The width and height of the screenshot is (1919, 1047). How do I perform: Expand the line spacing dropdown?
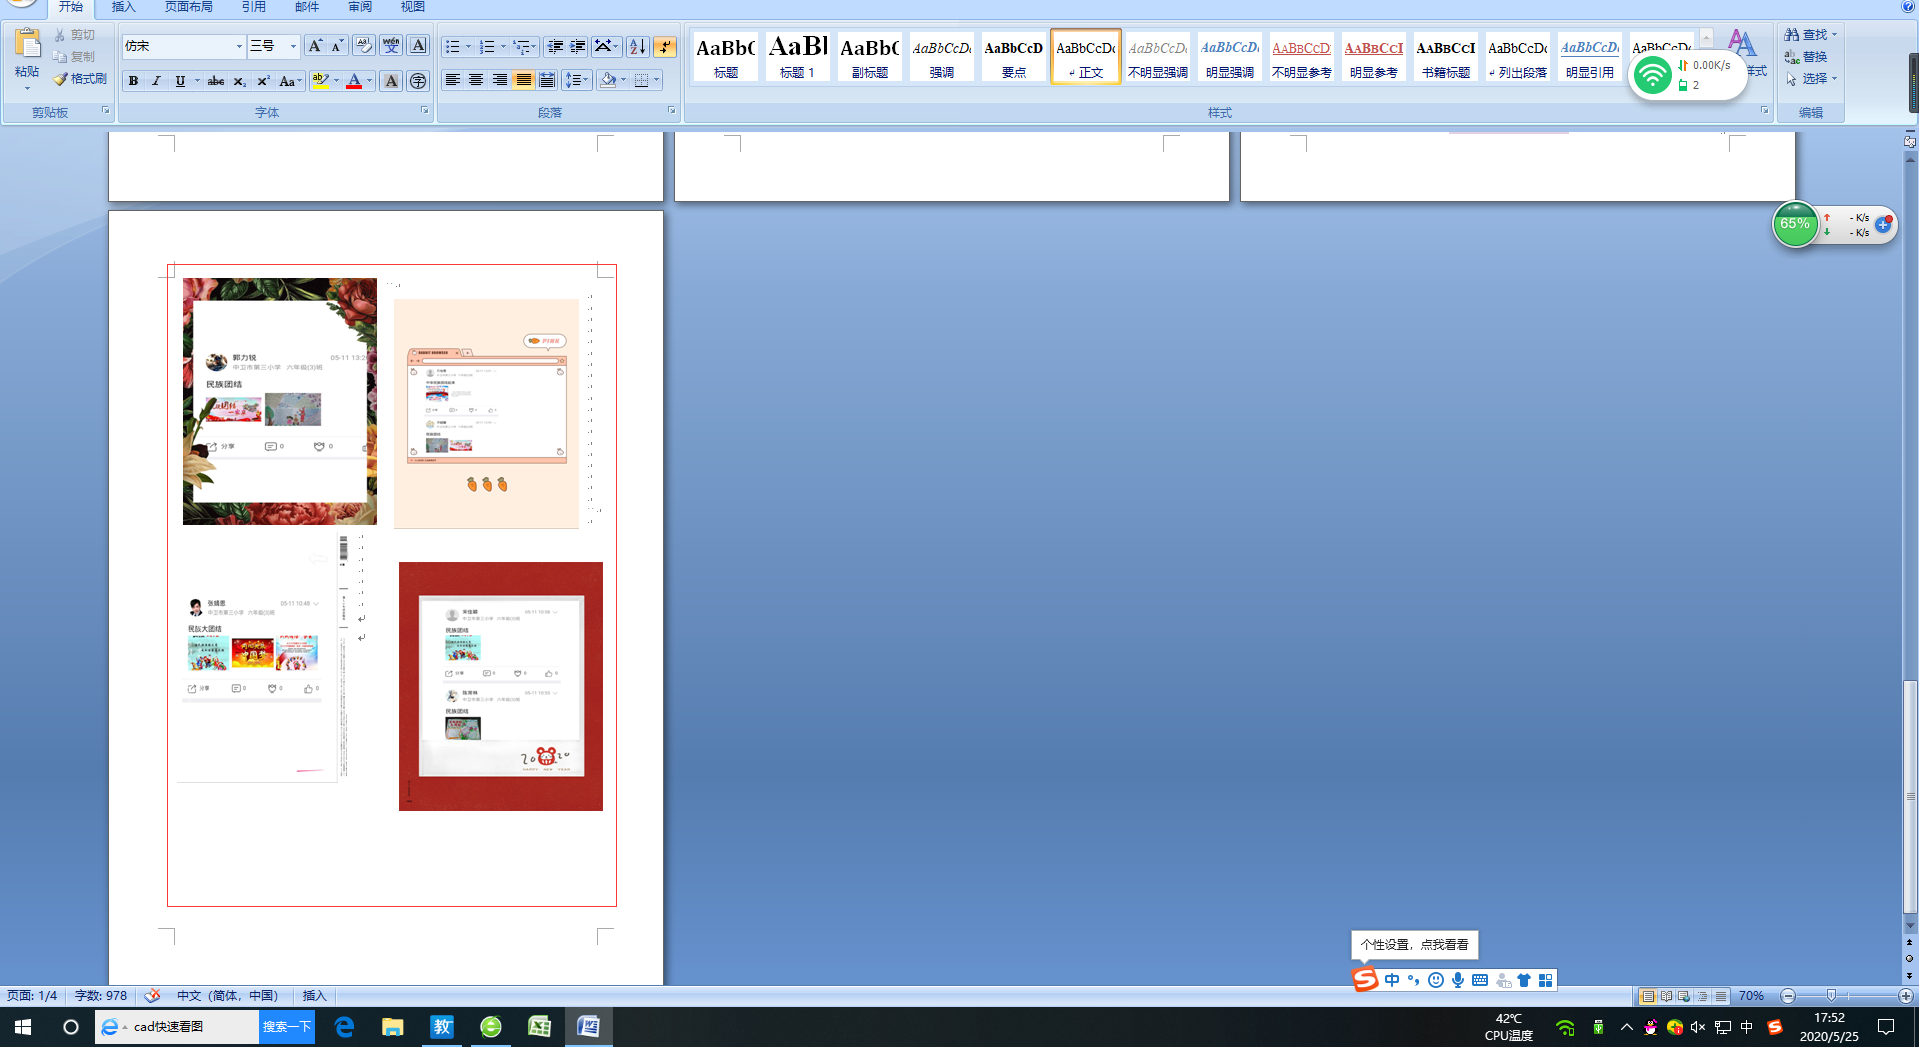pyautogui.click(x=586, y=80)
